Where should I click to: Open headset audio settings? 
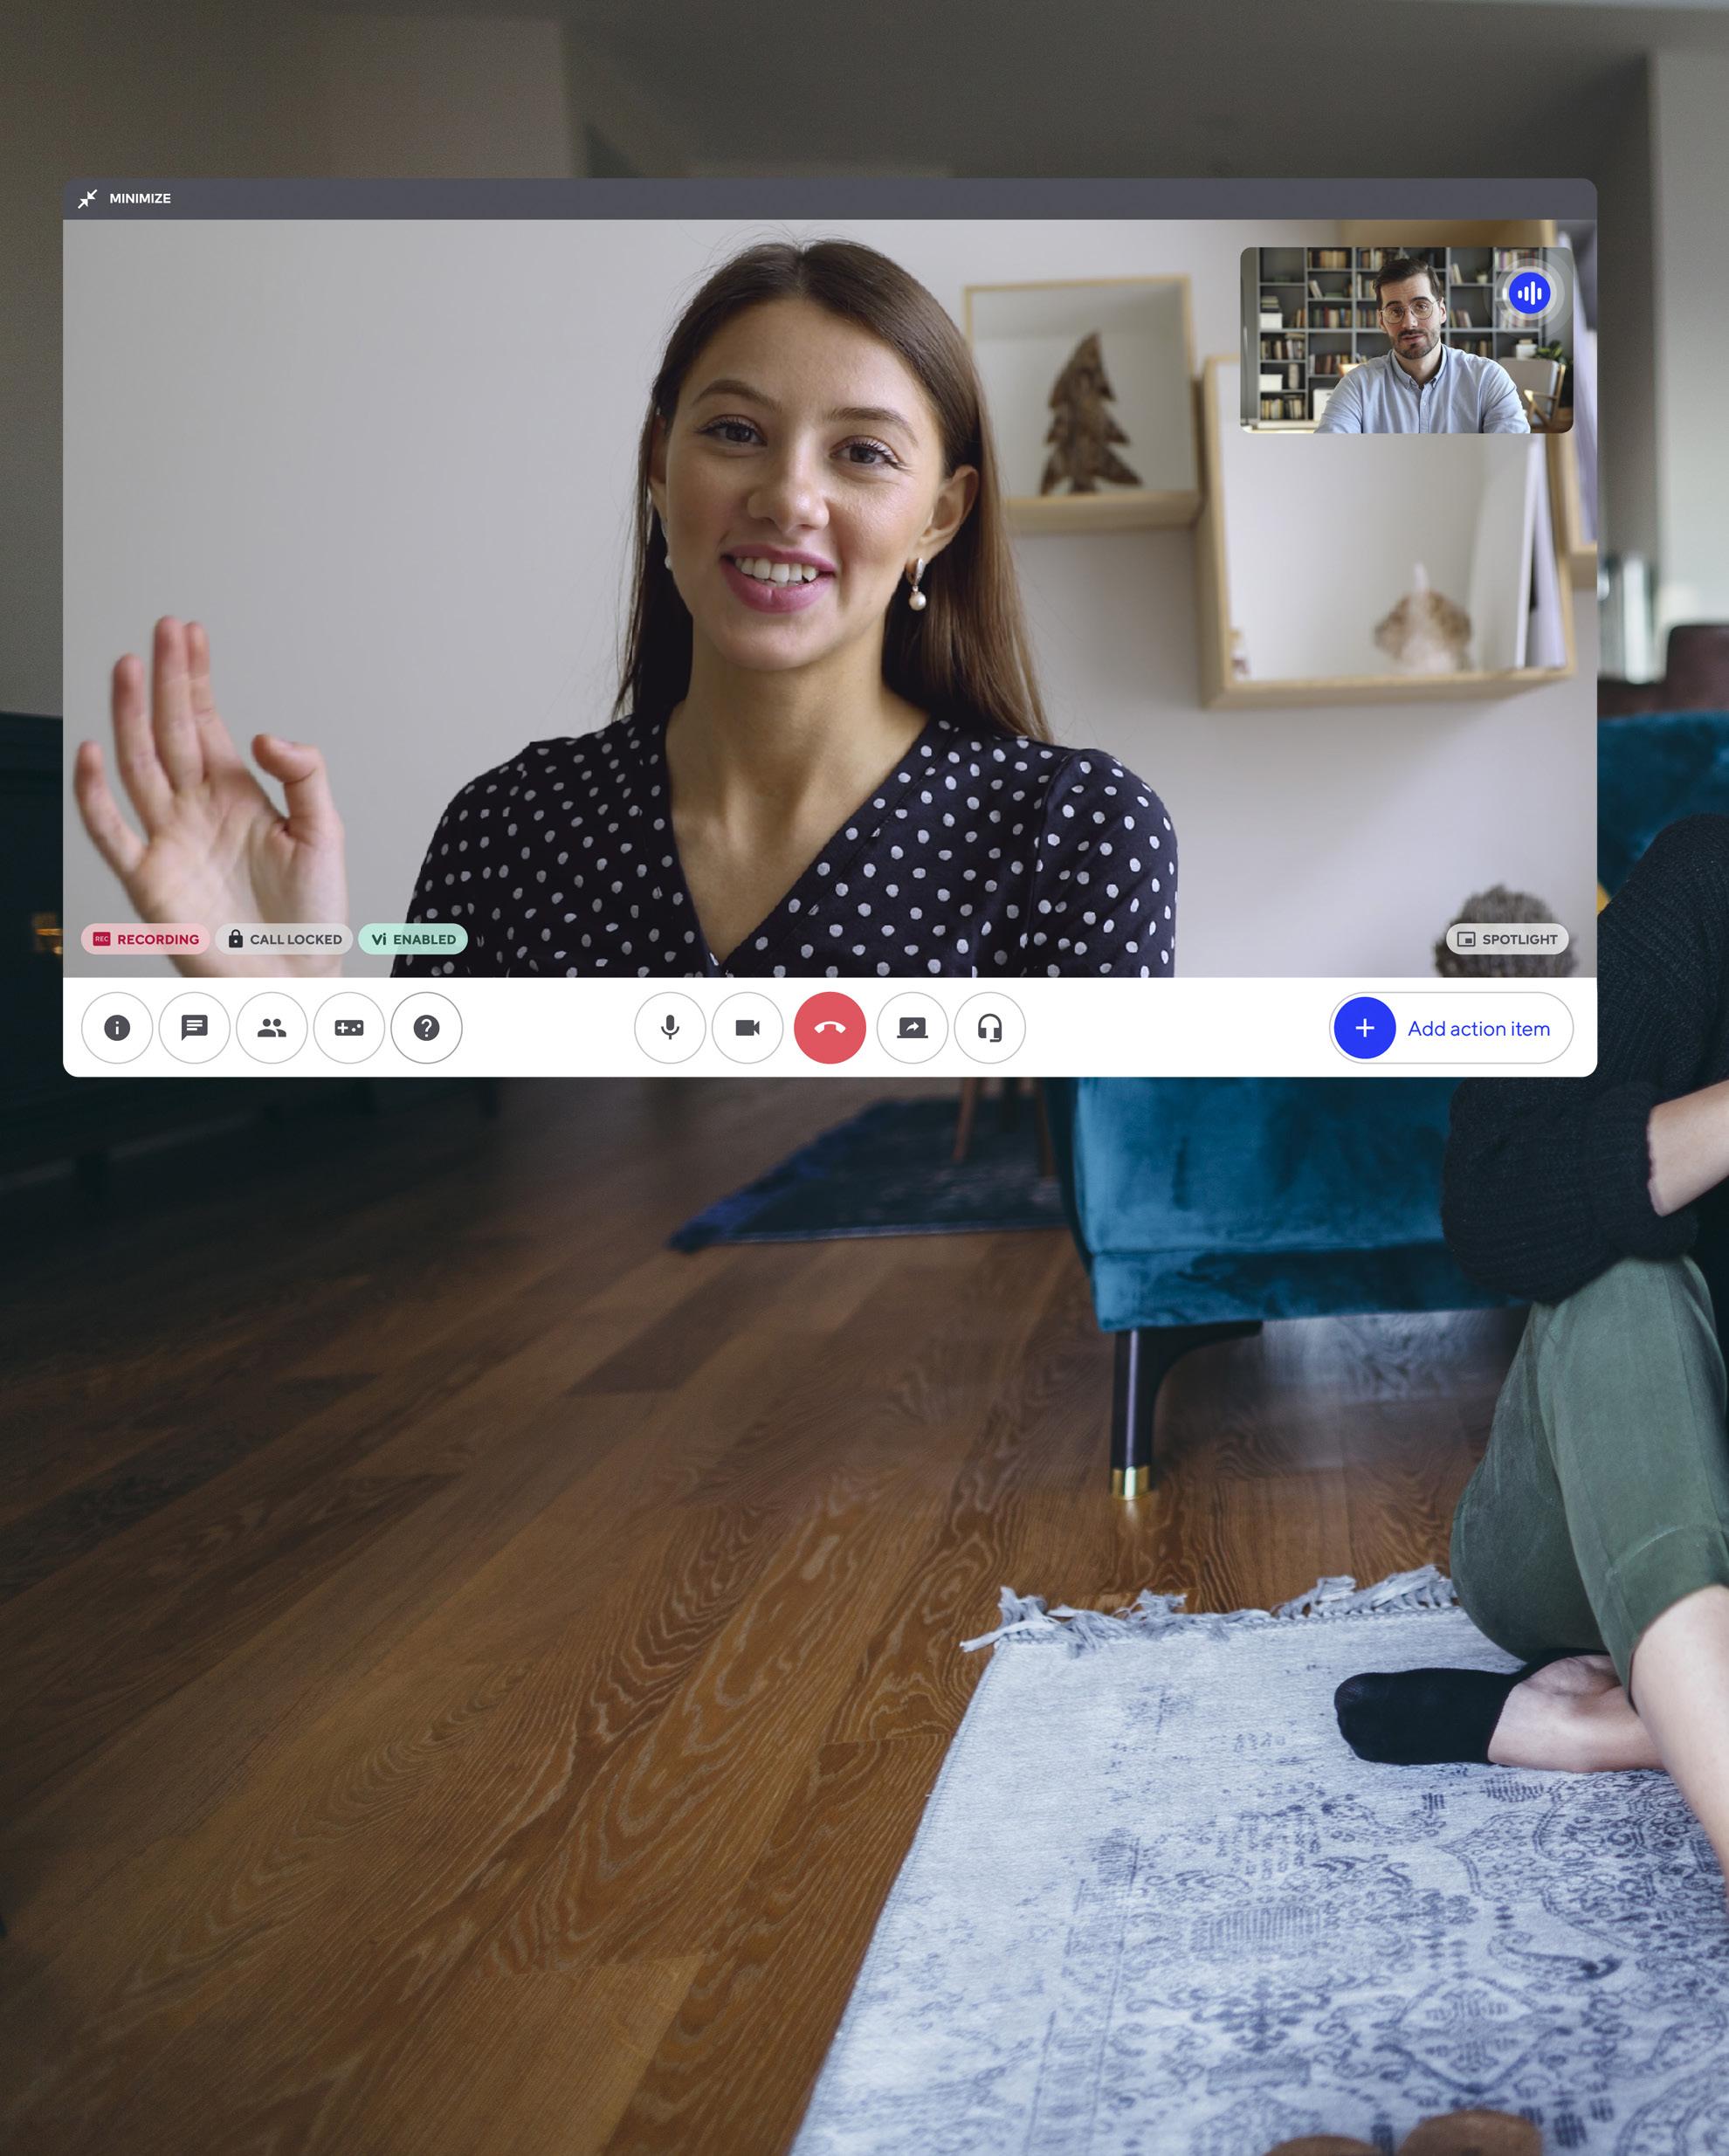coord(990,1028)
